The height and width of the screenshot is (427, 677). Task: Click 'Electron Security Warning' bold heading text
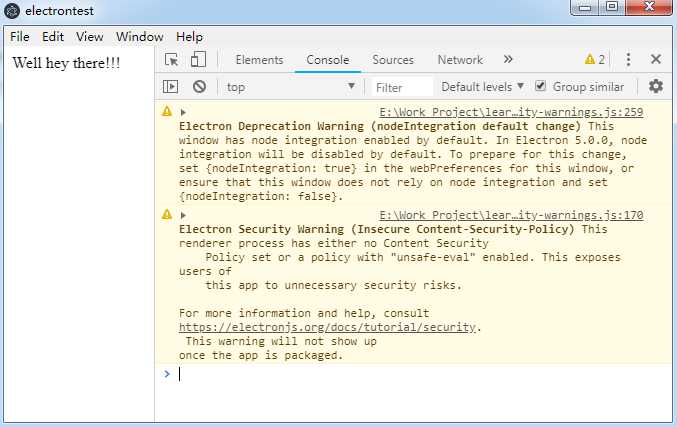tap(261, 229)
